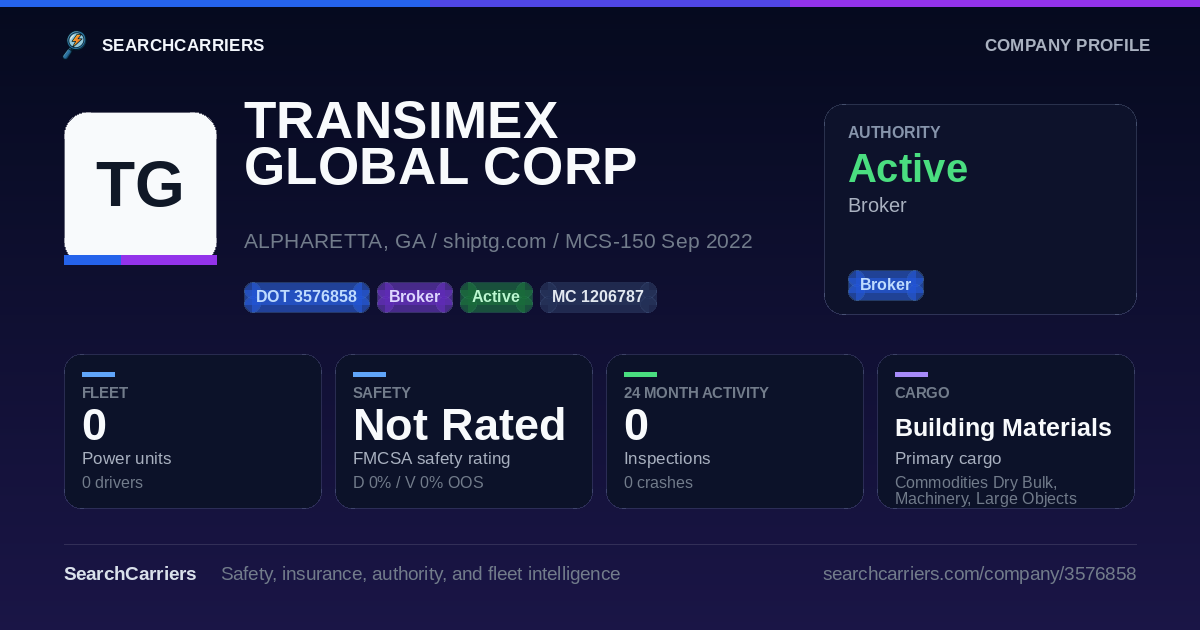1200x630 pixels.
Task: Click the FMCSA safety rating text
Action: point(432,459)
